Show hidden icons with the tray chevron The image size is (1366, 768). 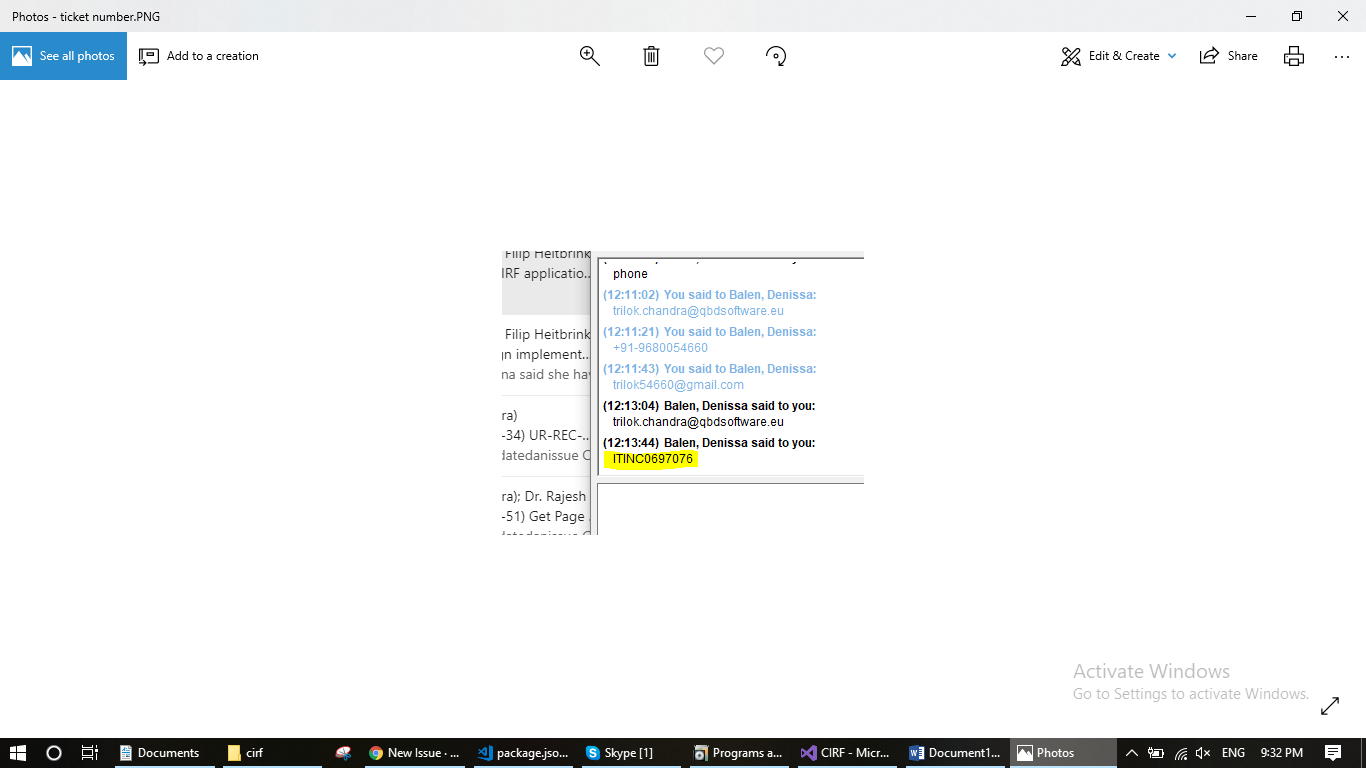click(x=1131, y=752)
